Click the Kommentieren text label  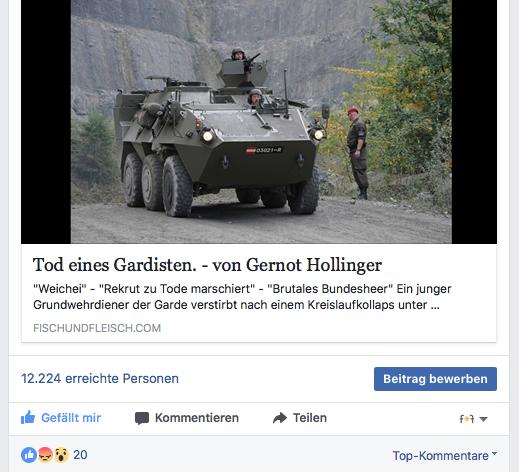[197, 418]
